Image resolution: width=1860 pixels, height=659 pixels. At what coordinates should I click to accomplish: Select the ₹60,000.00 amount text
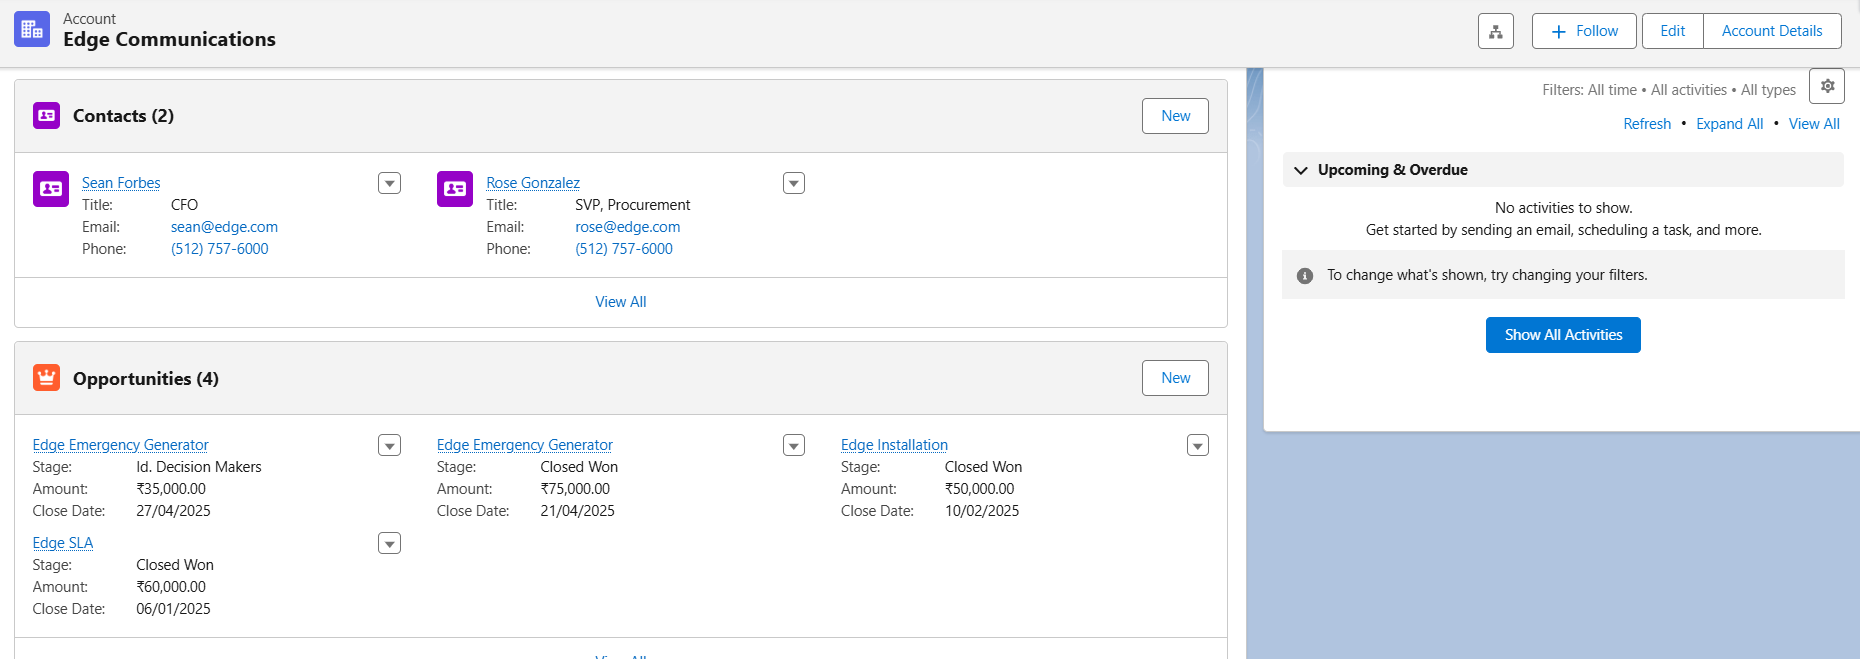171,587
